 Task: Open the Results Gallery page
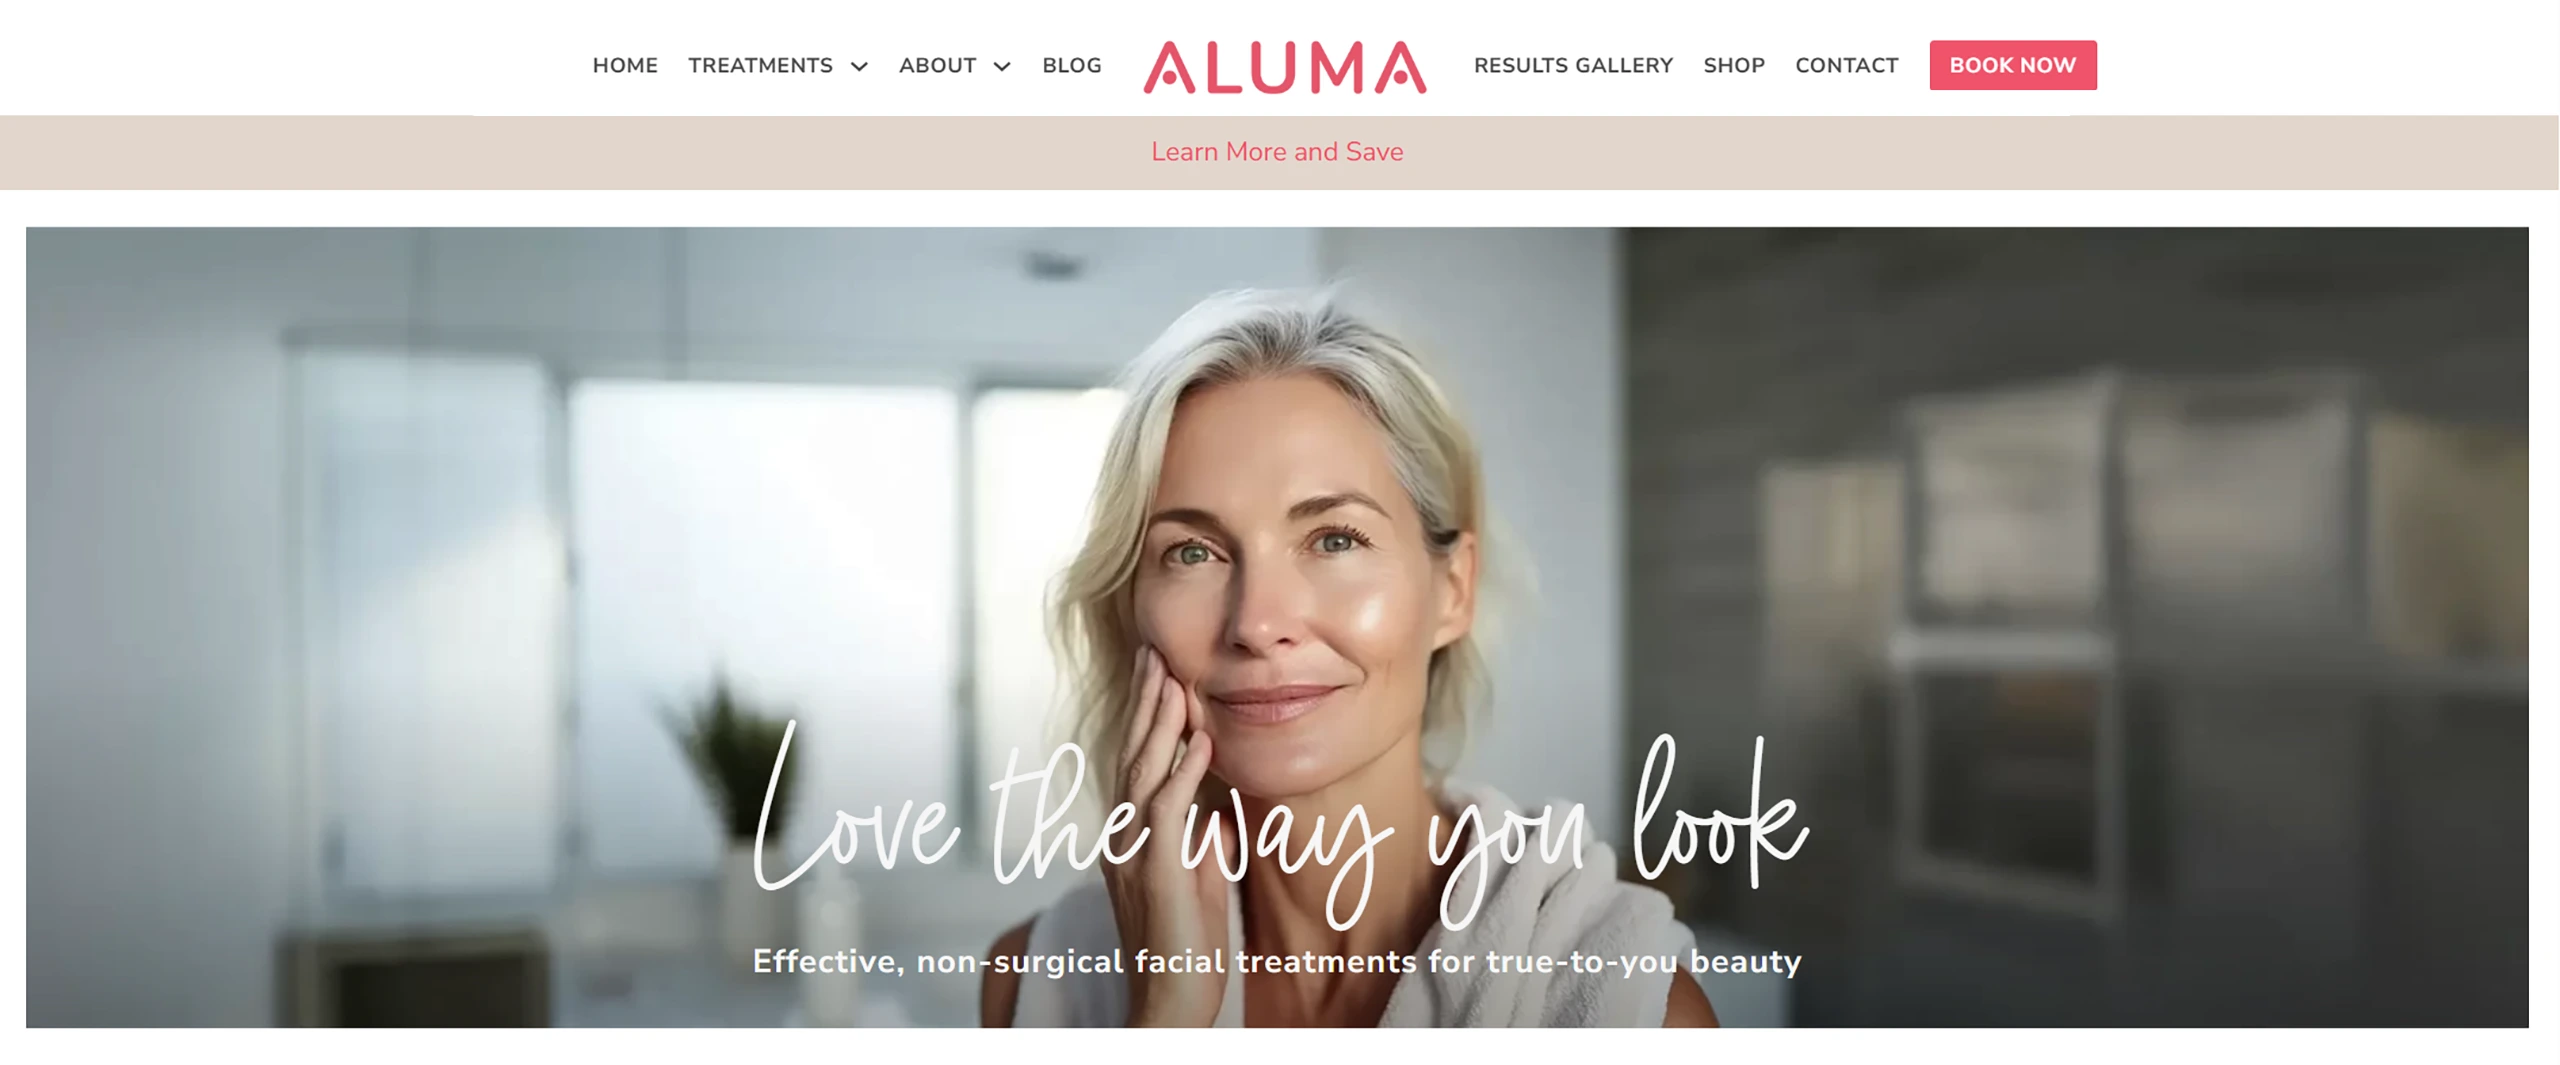coord(1573,65)
